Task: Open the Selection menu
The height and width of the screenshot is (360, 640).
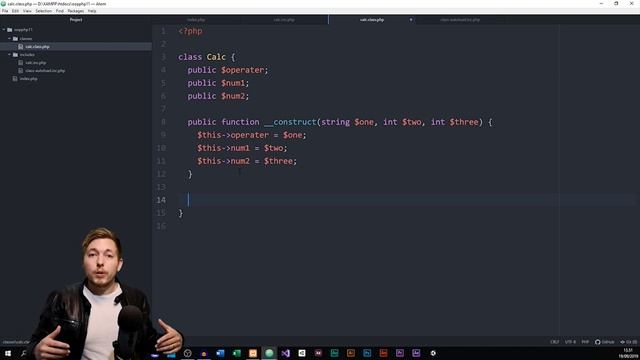Action: click(x=43, y=11)
